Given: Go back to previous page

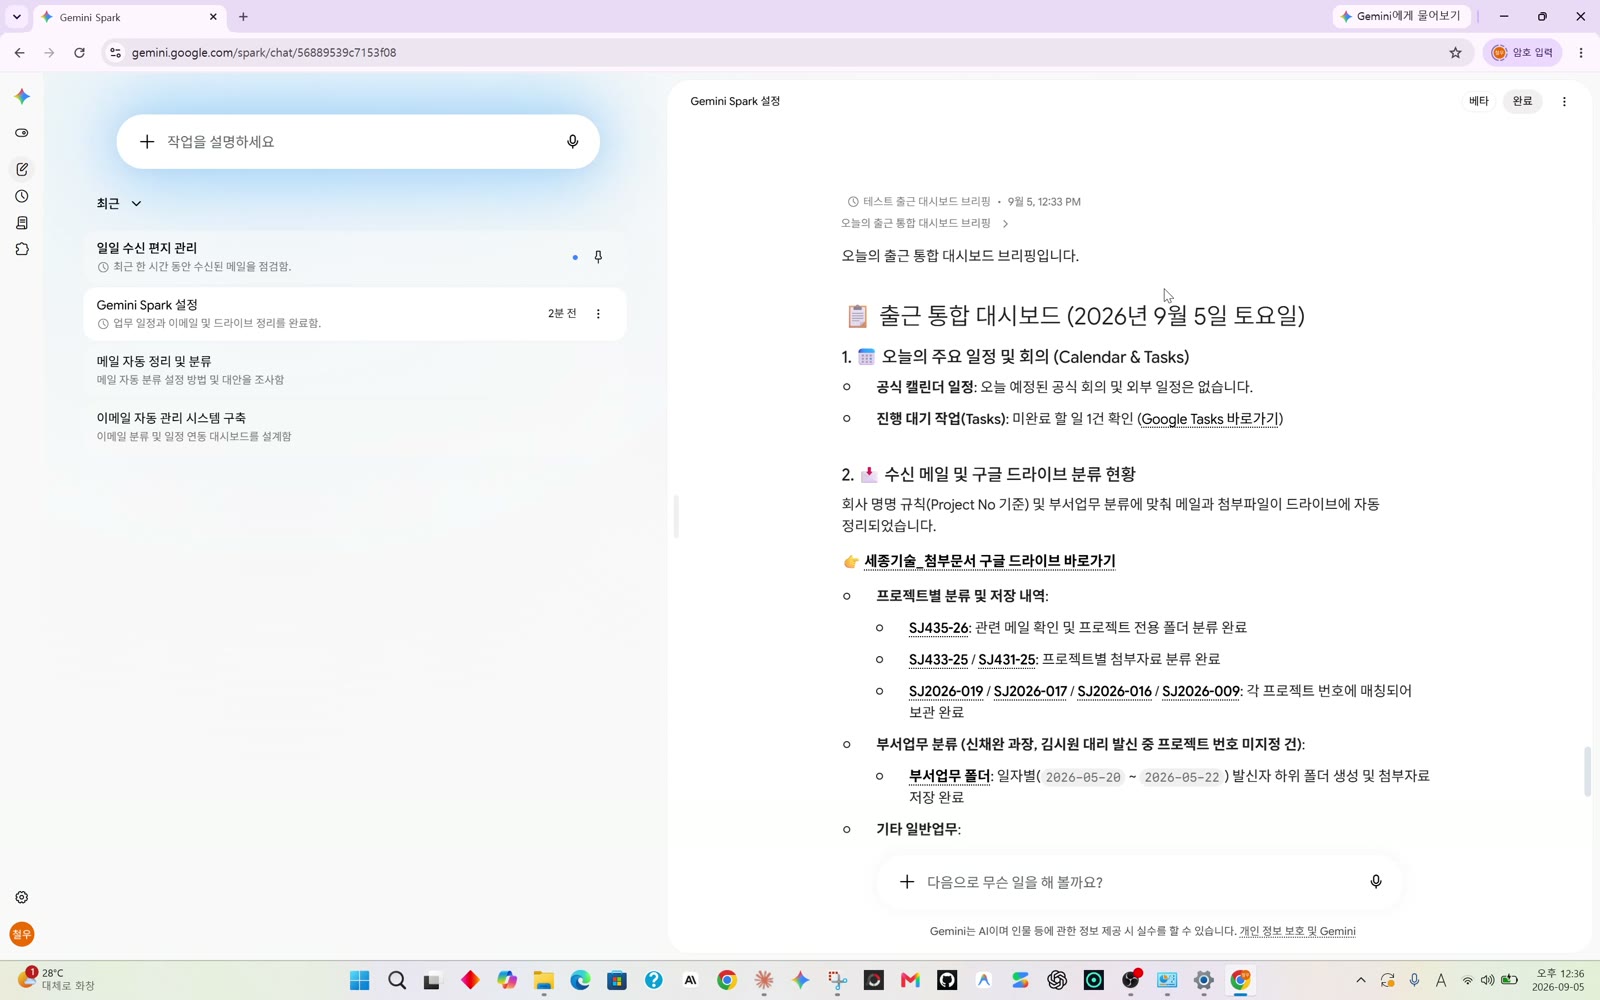Looking at the screenshot, I should click(x=20, y=53).
